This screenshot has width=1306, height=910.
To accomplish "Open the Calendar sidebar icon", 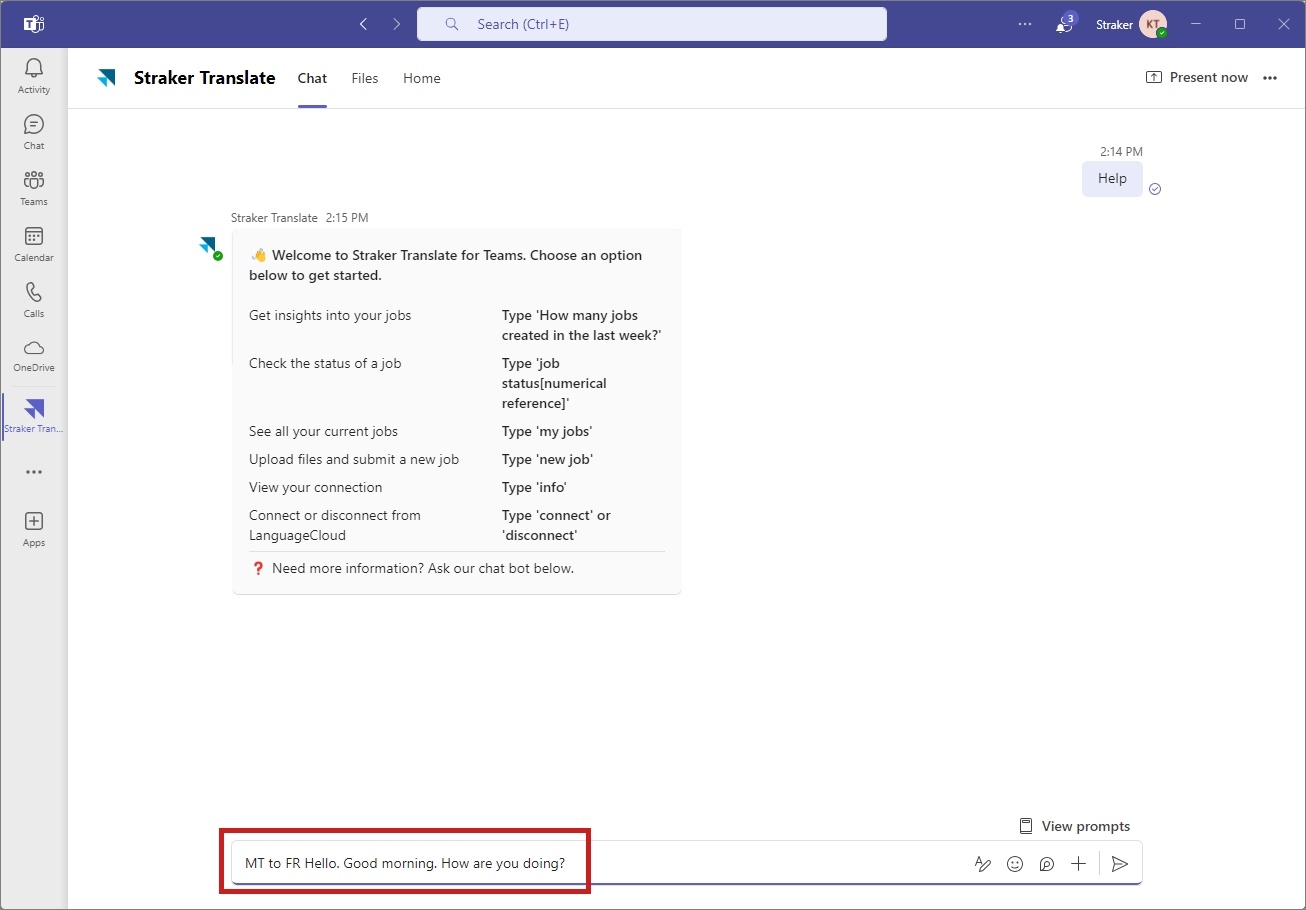I will (x=34, y=244).
